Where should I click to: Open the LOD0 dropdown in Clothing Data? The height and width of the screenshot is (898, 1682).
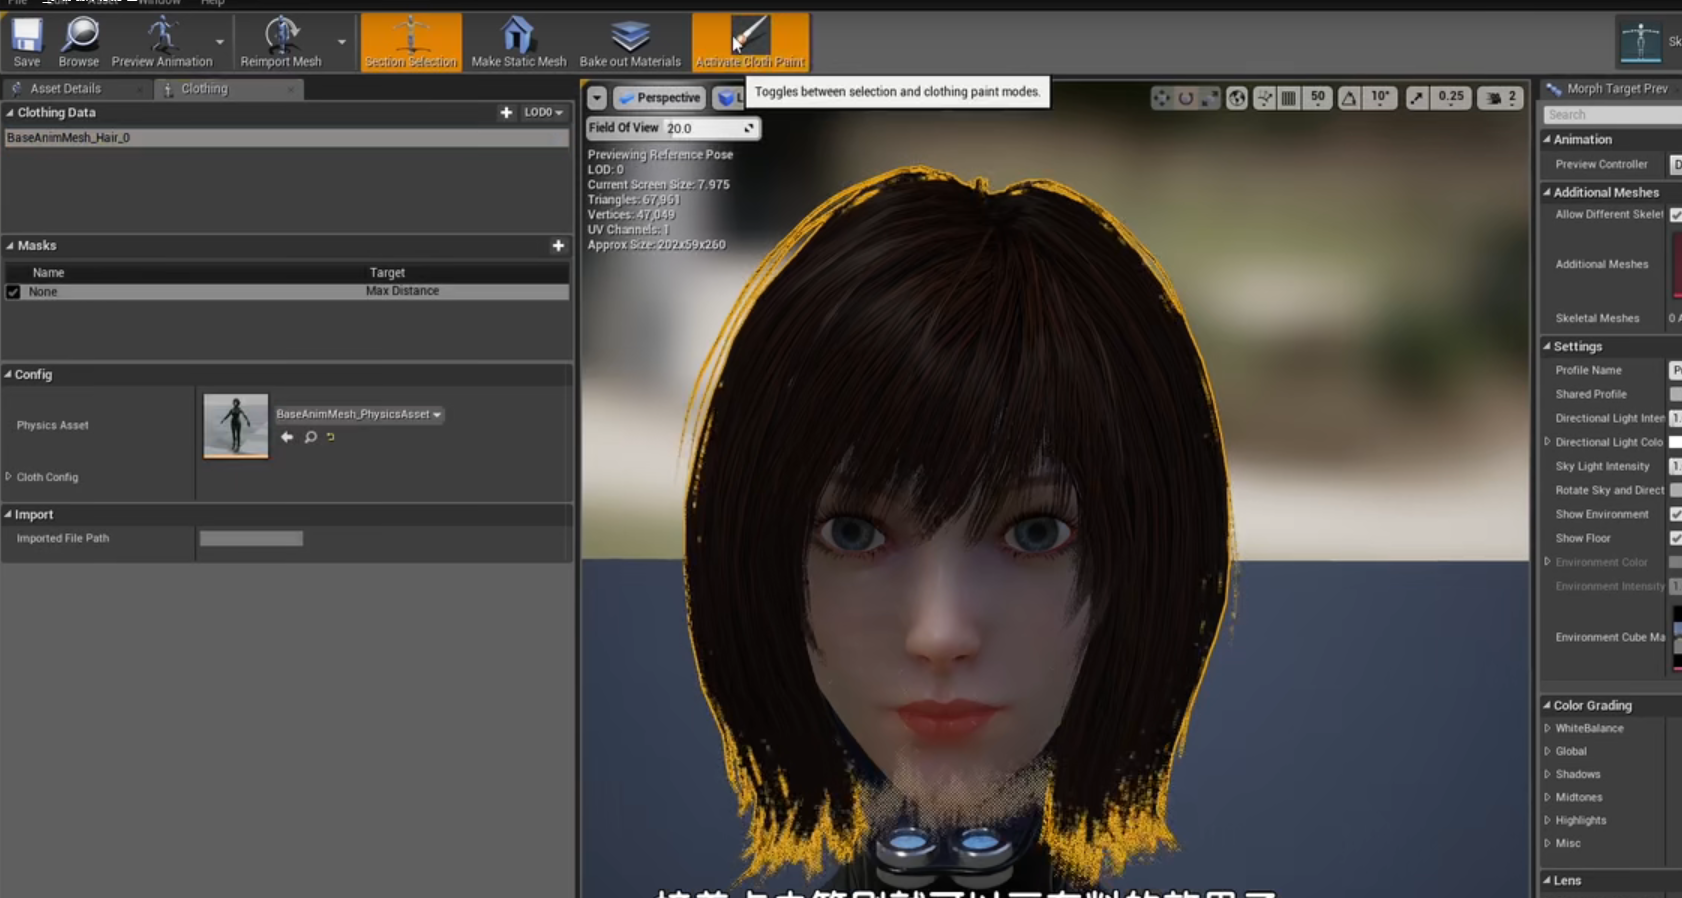(544, 112)
